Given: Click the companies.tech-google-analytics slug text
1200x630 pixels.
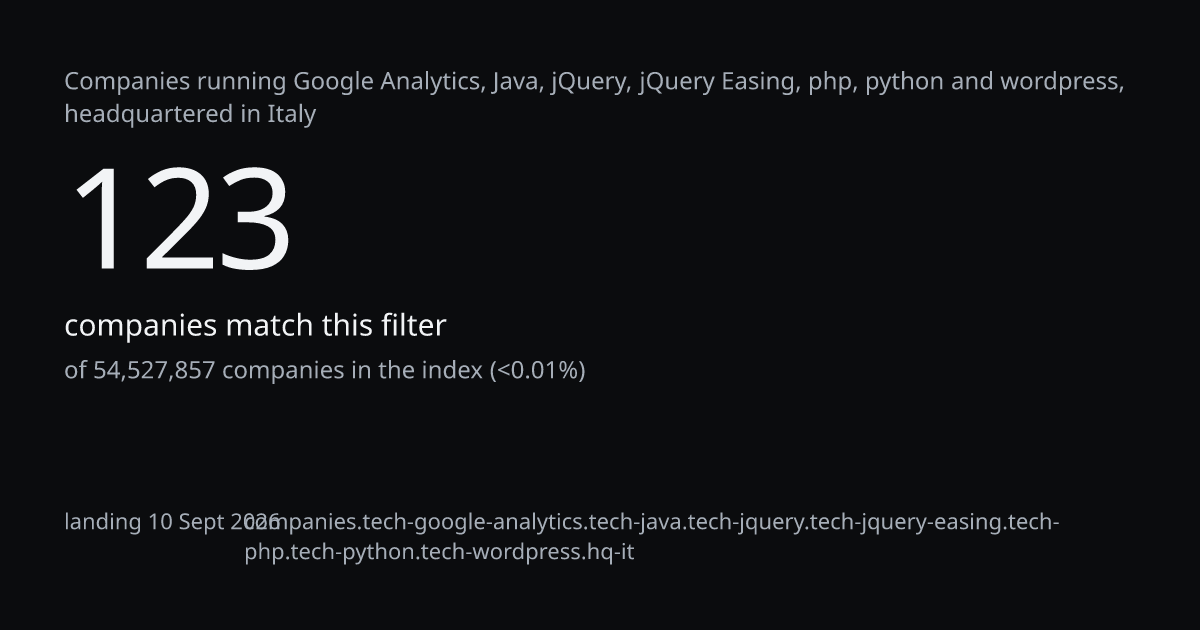Looking at the screenshot, I should 415,522.
